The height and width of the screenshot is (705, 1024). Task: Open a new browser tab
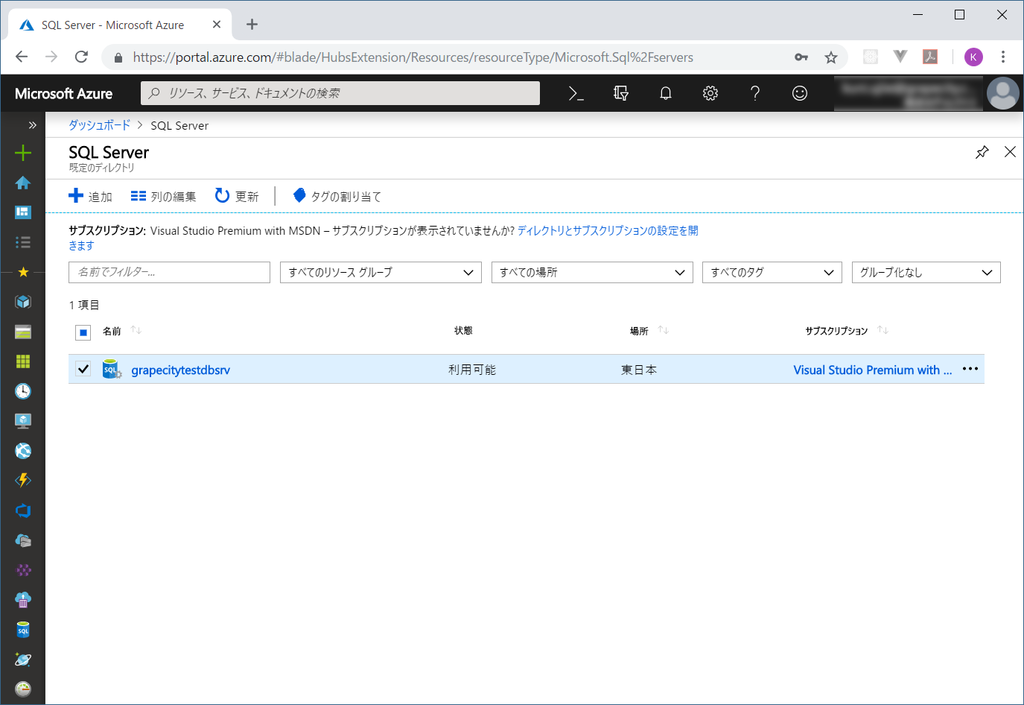(252, 24)
